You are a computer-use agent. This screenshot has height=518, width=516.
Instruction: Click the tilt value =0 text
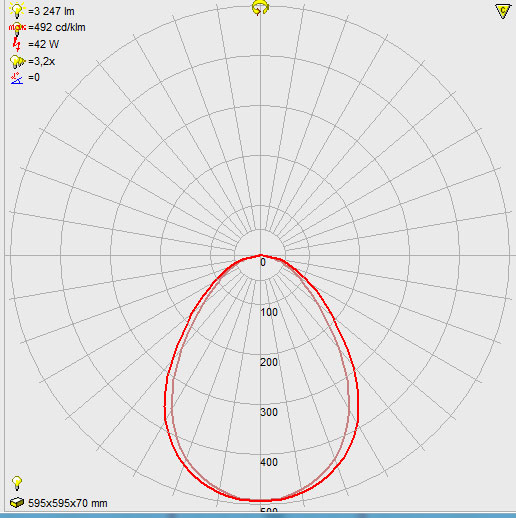pos(34,77)
